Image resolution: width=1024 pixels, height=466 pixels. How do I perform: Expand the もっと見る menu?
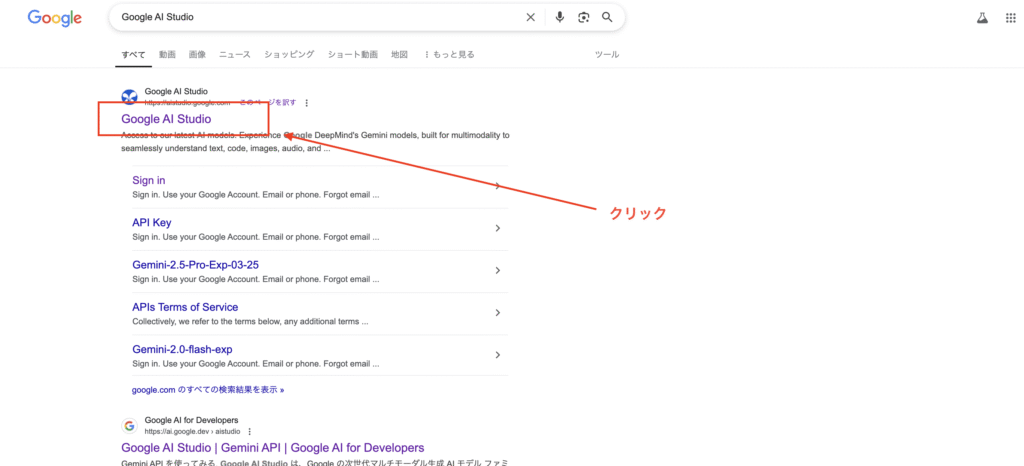pyautogui.click(x=449, y=55)
